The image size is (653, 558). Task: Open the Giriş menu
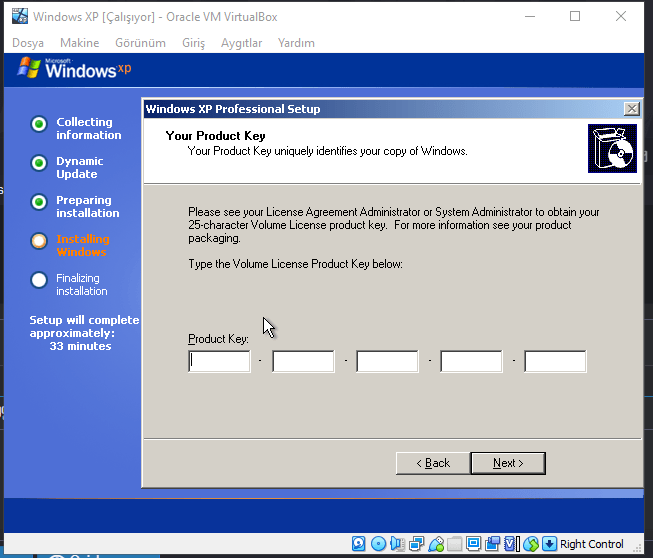tap(194, 43)
